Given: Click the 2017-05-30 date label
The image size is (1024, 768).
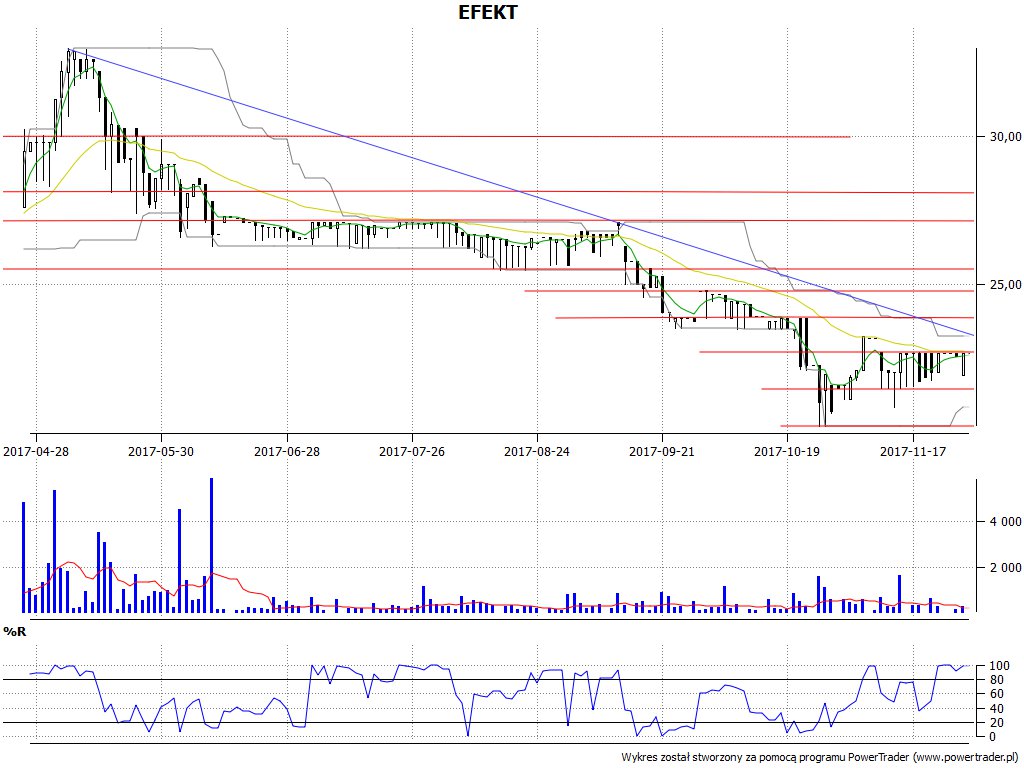Looking at the screenshot, I should click(x=161, y=451).
